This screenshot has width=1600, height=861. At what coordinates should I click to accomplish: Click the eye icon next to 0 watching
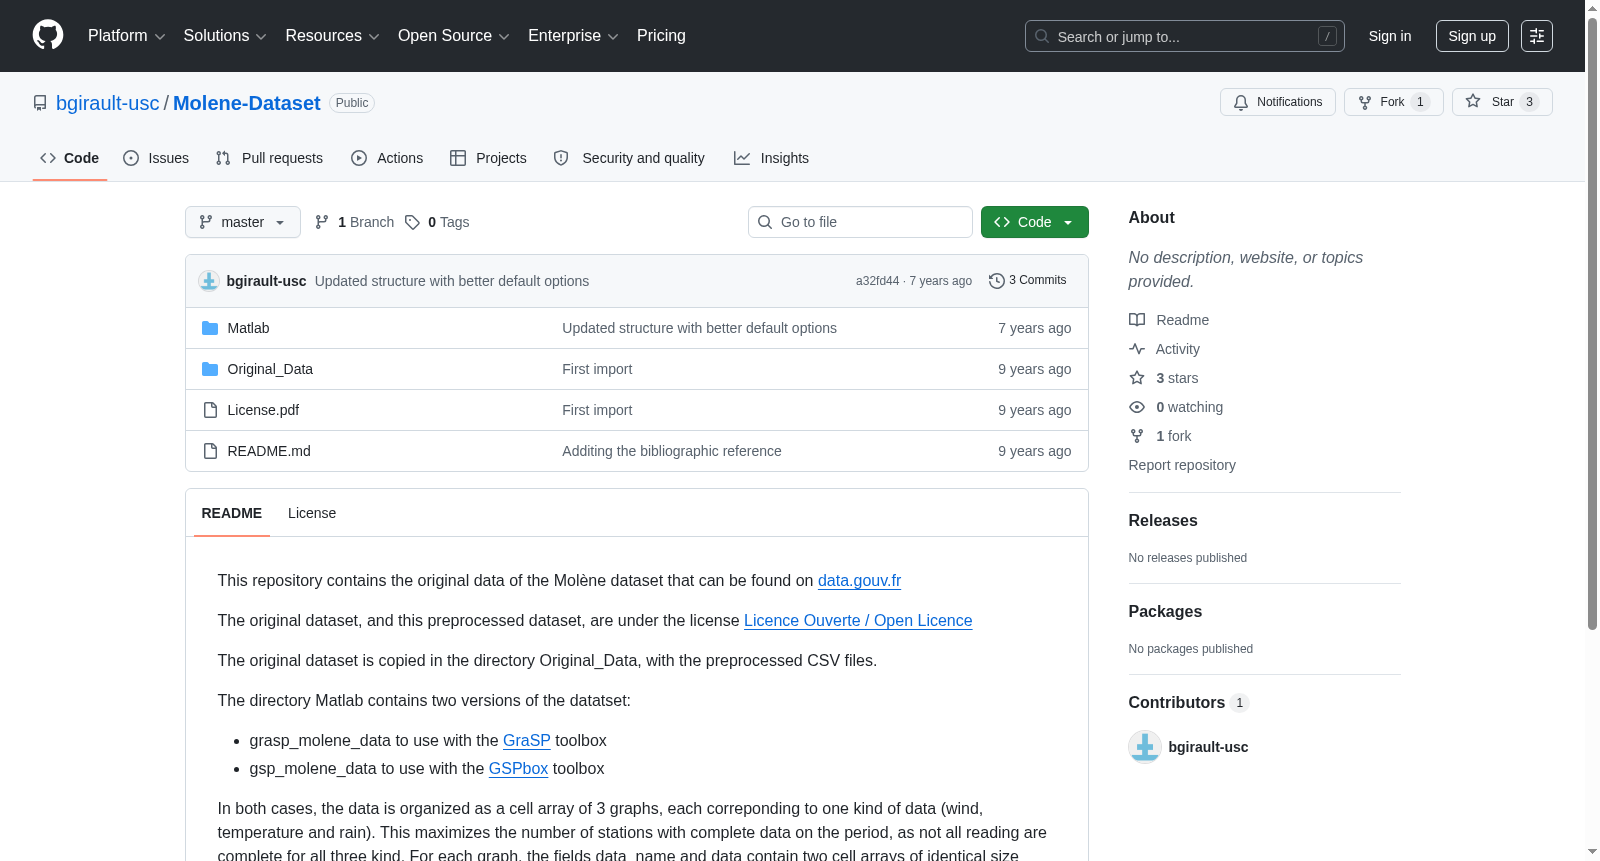coord(1137,407)
